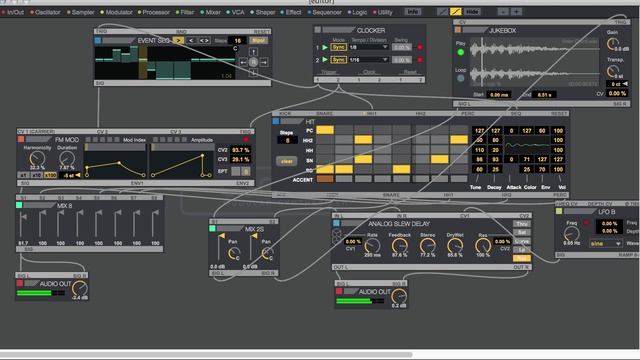Image resolution: width=640 pixels, height=360 pixels.
Task: Shift EVENT SEQ pattern right arrow
Action: [x=264, y=62]
